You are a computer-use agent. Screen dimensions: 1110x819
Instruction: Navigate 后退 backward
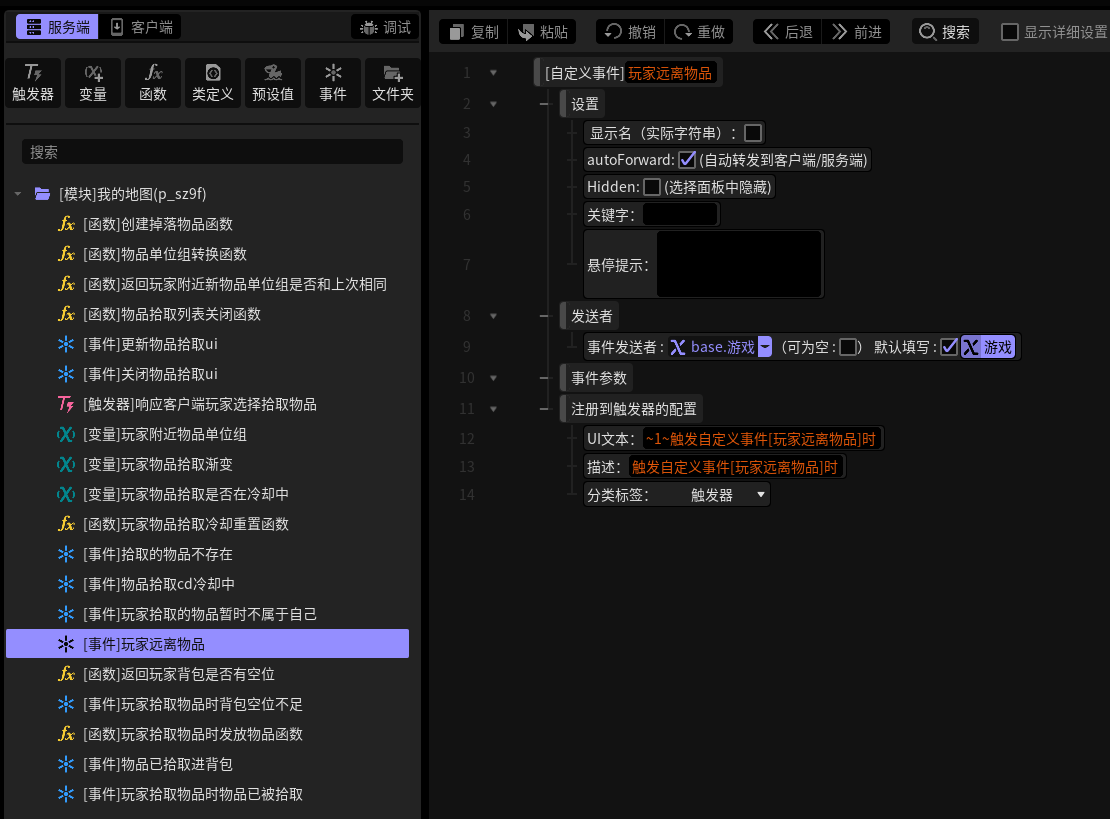click(787, 32)
